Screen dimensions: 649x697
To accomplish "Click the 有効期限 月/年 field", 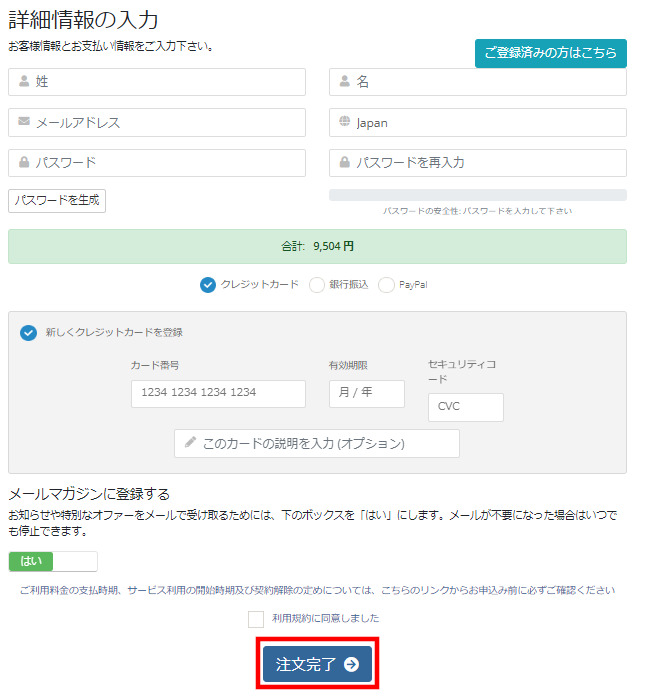I will tap(367, 393).
